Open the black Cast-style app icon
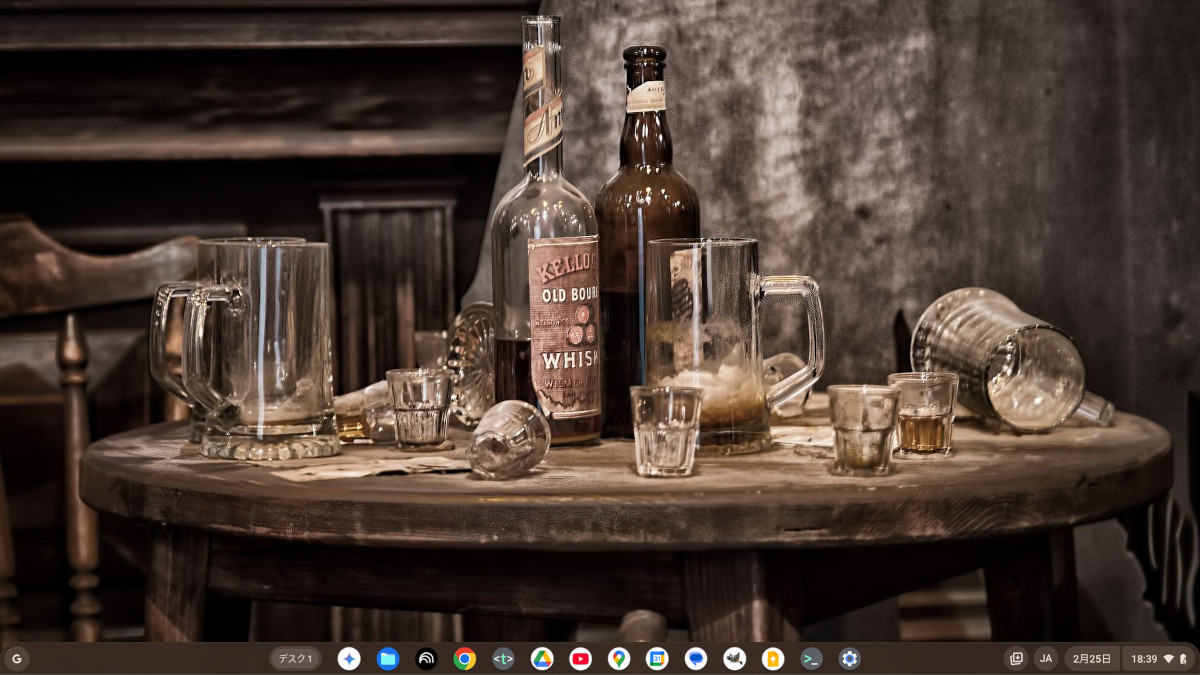Viewport: 1200px width, 675px height. pyautogui.click(x=426, y=659)
